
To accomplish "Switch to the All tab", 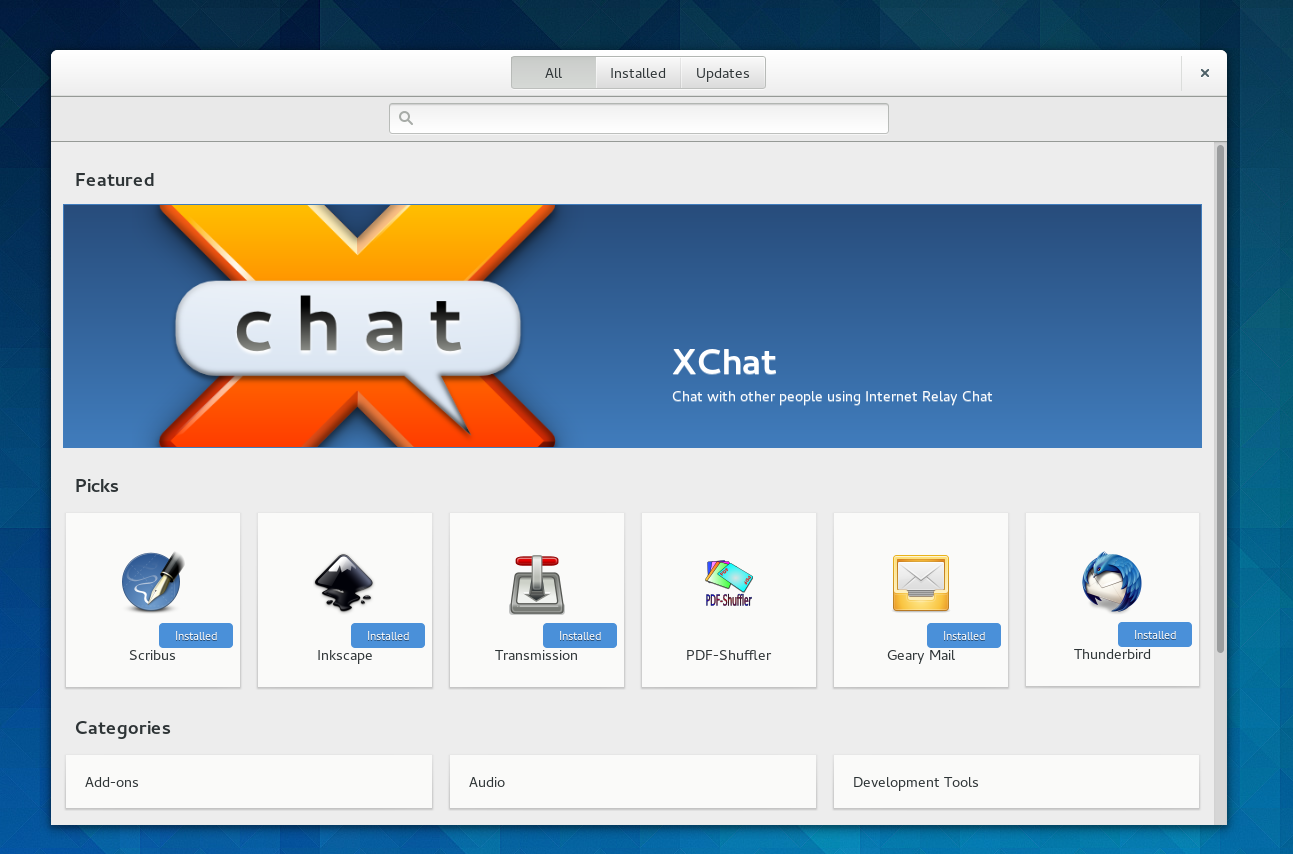I will (553, 73).
